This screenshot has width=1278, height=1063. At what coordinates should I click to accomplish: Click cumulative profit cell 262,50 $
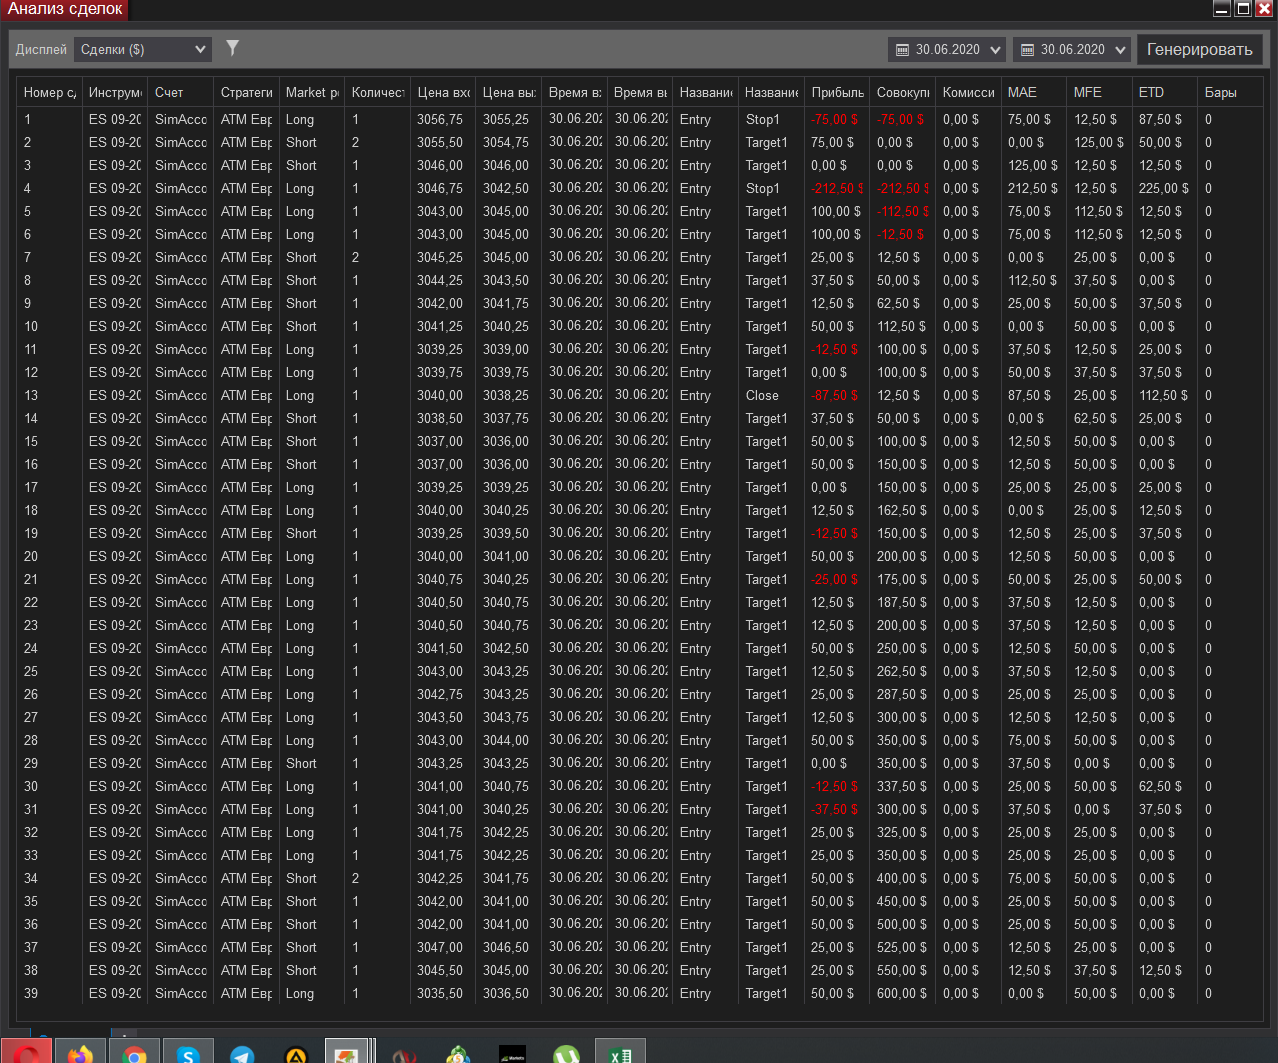click(902, 671)
